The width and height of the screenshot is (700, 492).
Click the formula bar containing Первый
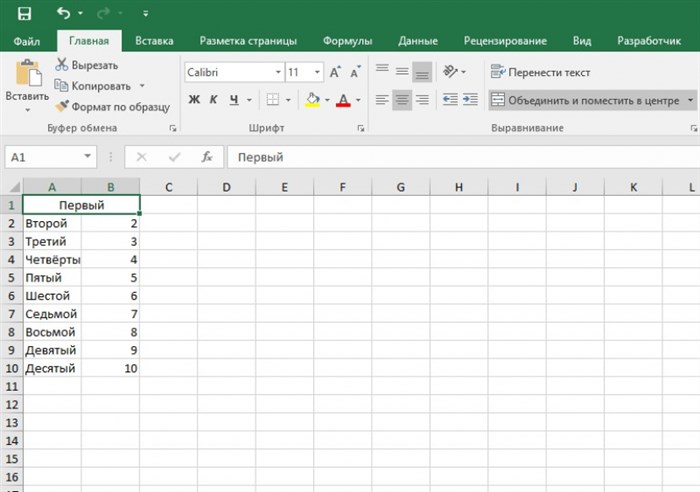tap(463, 157)
